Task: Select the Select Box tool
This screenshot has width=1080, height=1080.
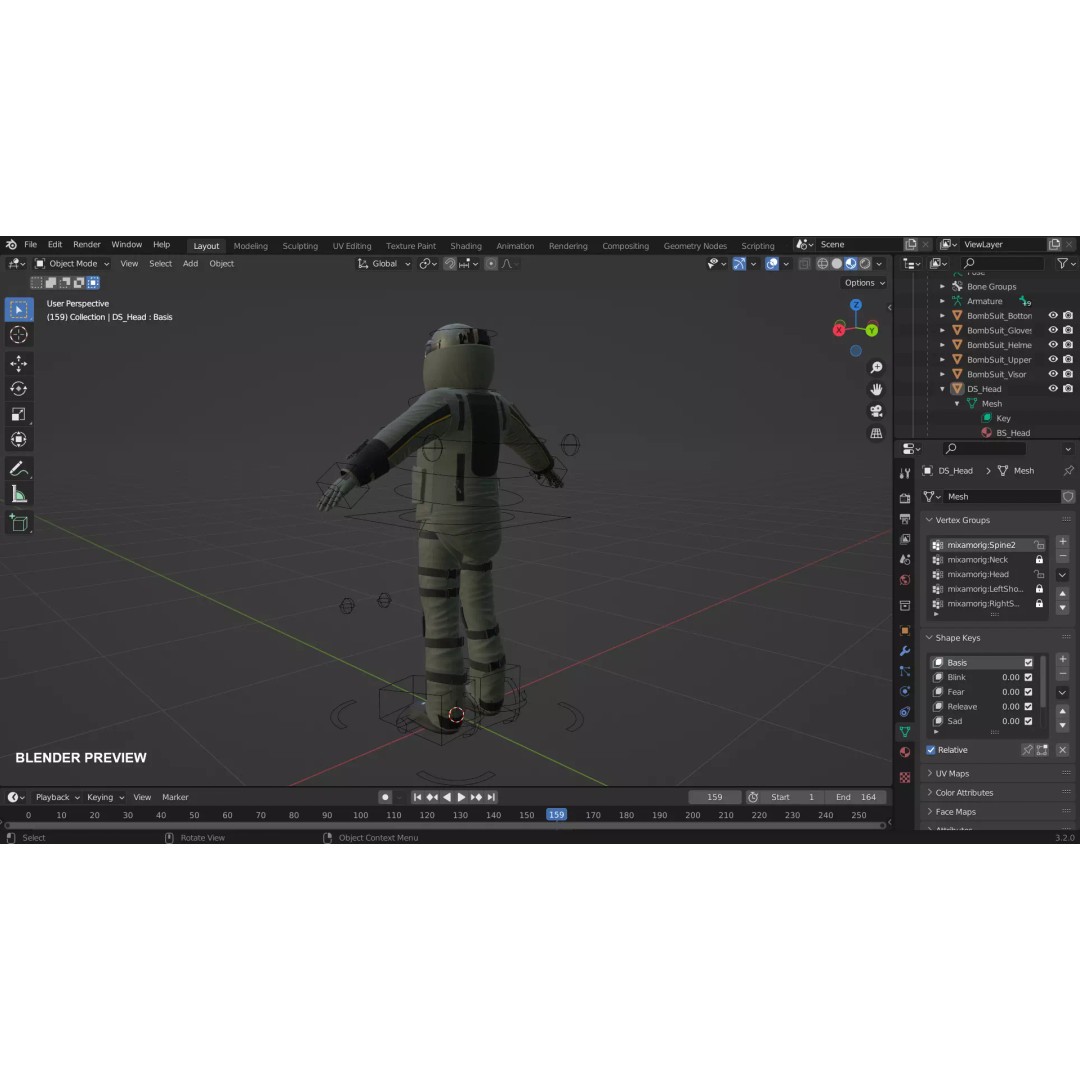Action: click(19, 310)
